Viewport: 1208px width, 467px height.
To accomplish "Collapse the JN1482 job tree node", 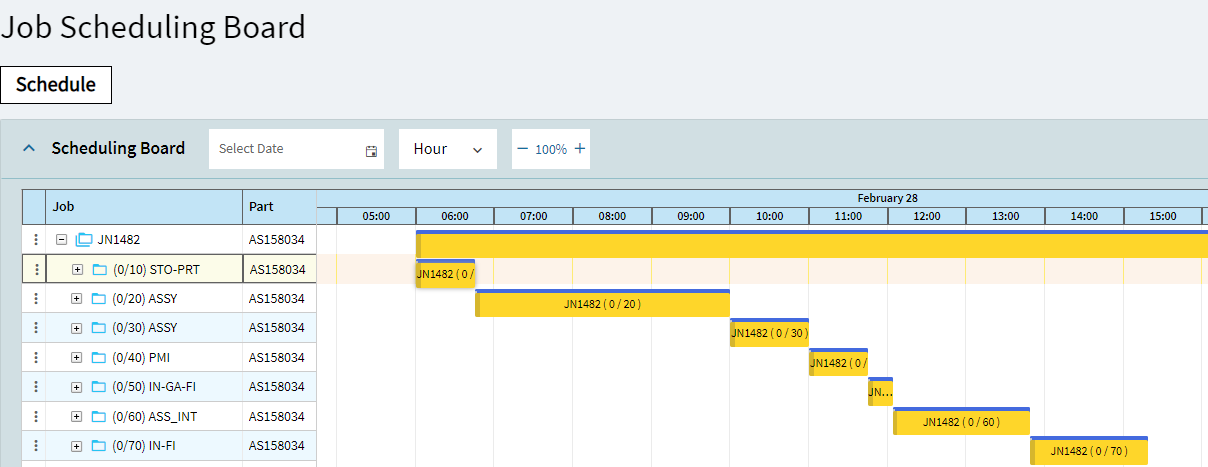I will 62,240.
